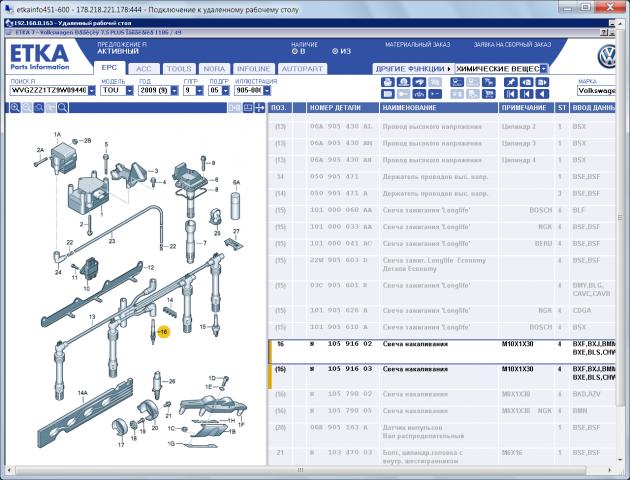Click the pushpin icon in the toolbar
Screen dimensions: 630x480
click(511, 82)
